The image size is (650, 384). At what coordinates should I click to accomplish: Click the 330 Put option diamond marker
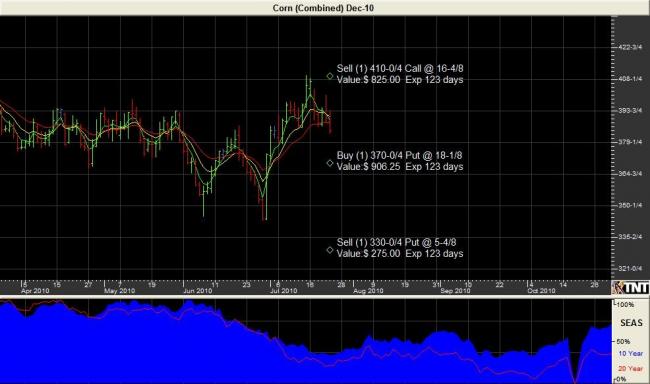[x=330, y=250]
